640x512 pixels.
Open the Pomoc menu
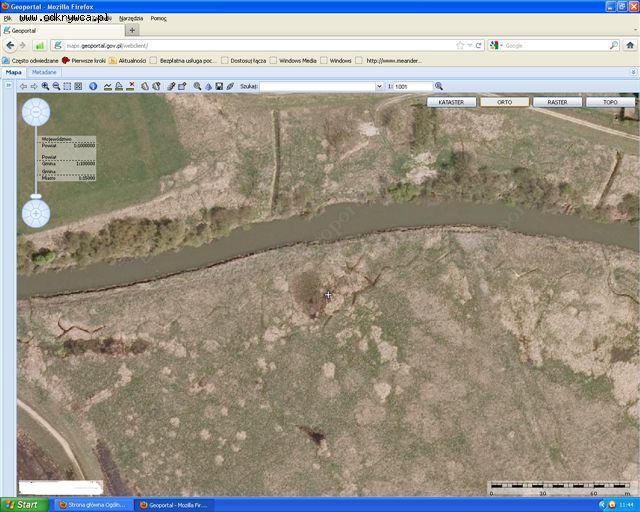pyautogui.click(x=158, y=18)
